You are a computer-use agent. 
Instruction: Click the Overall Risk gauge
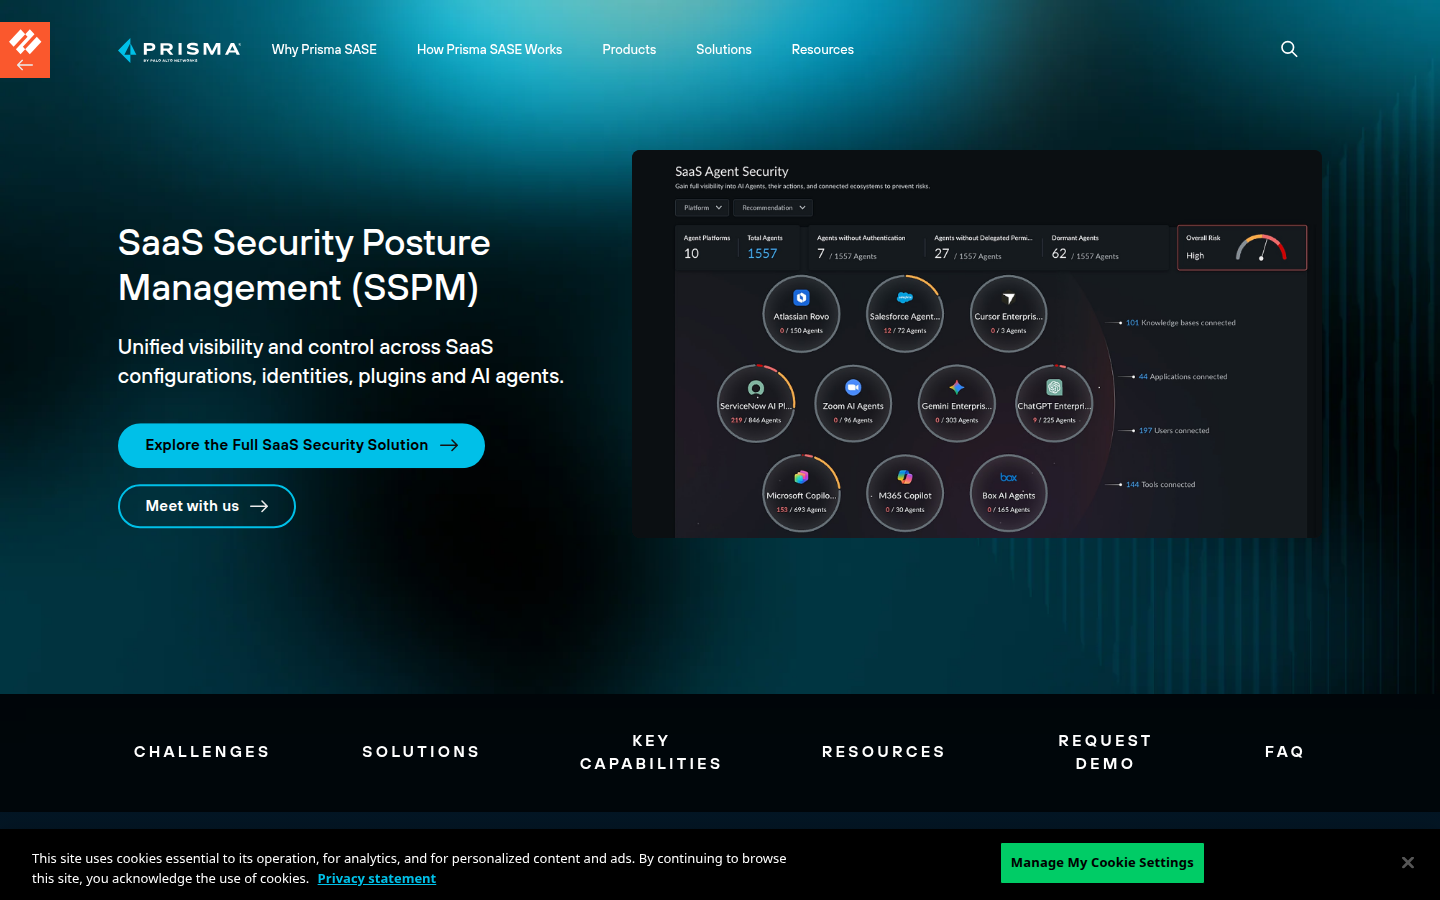pyautogui.click(x=1261, y=248)
